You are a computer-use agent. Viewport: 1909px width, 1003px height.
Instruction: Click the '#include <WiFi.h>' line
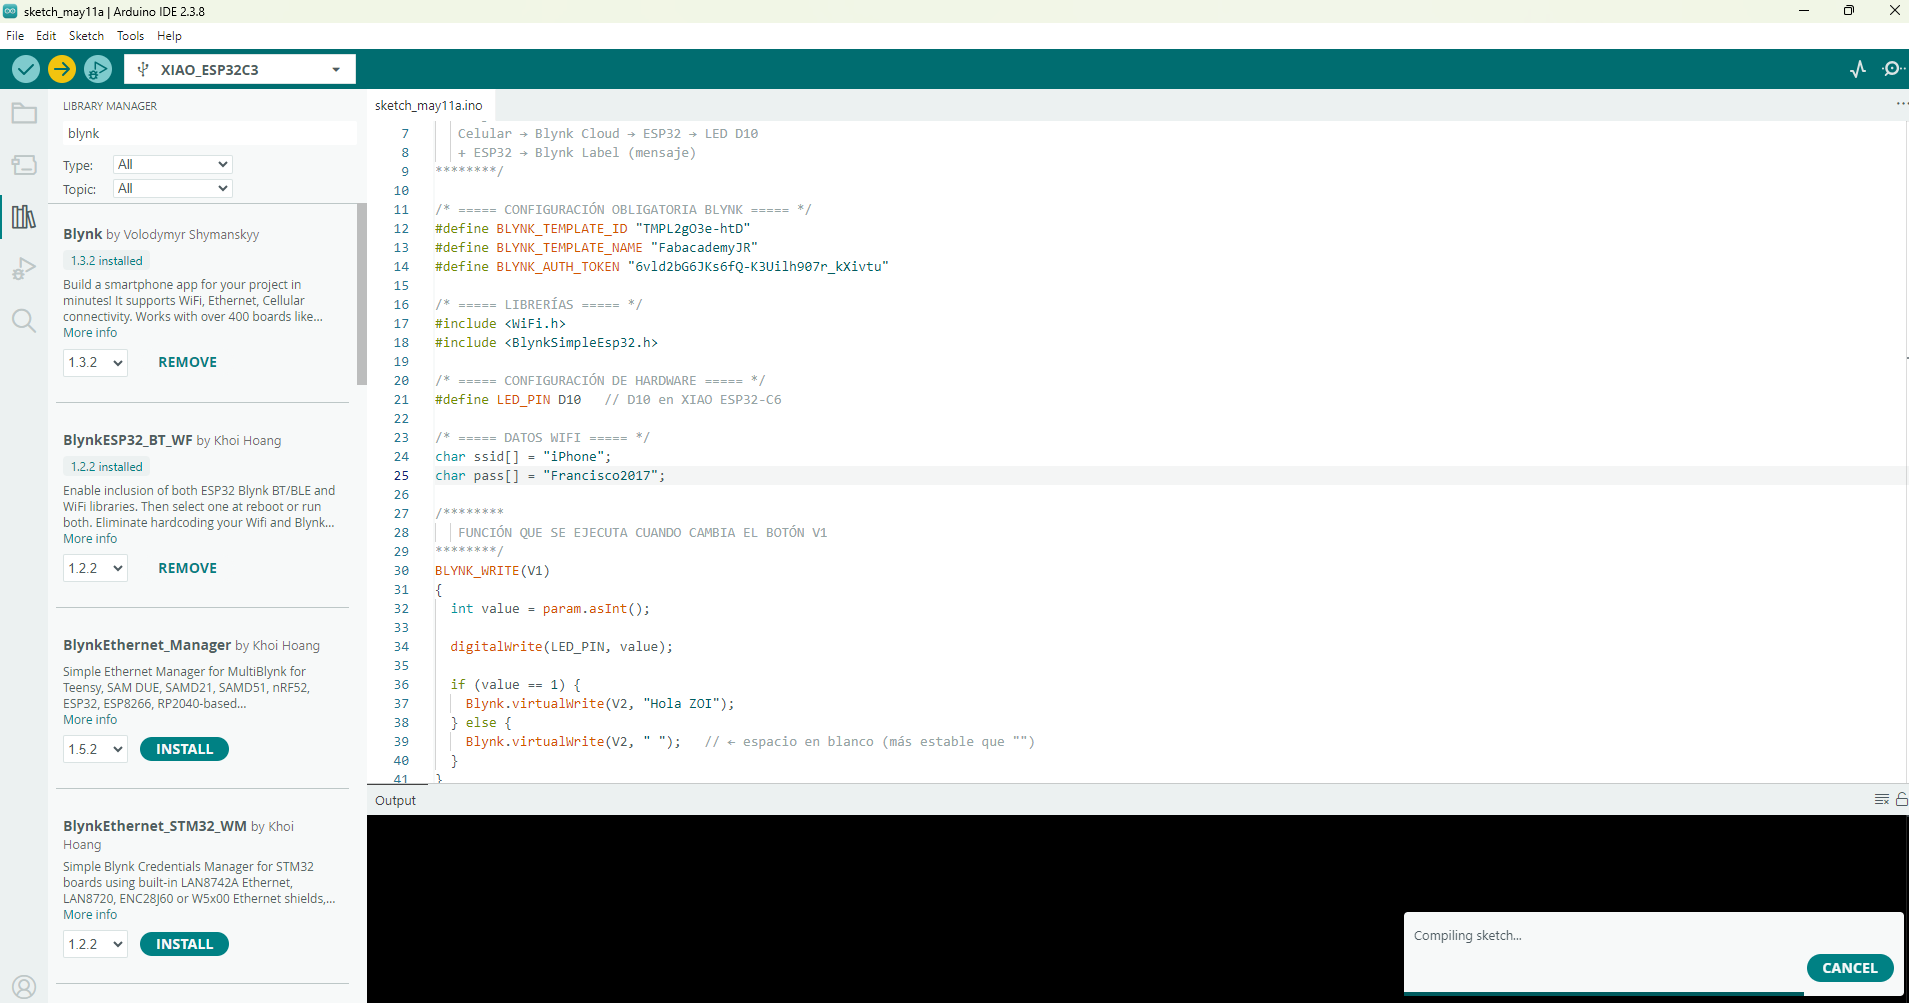(x=500, y=324)
